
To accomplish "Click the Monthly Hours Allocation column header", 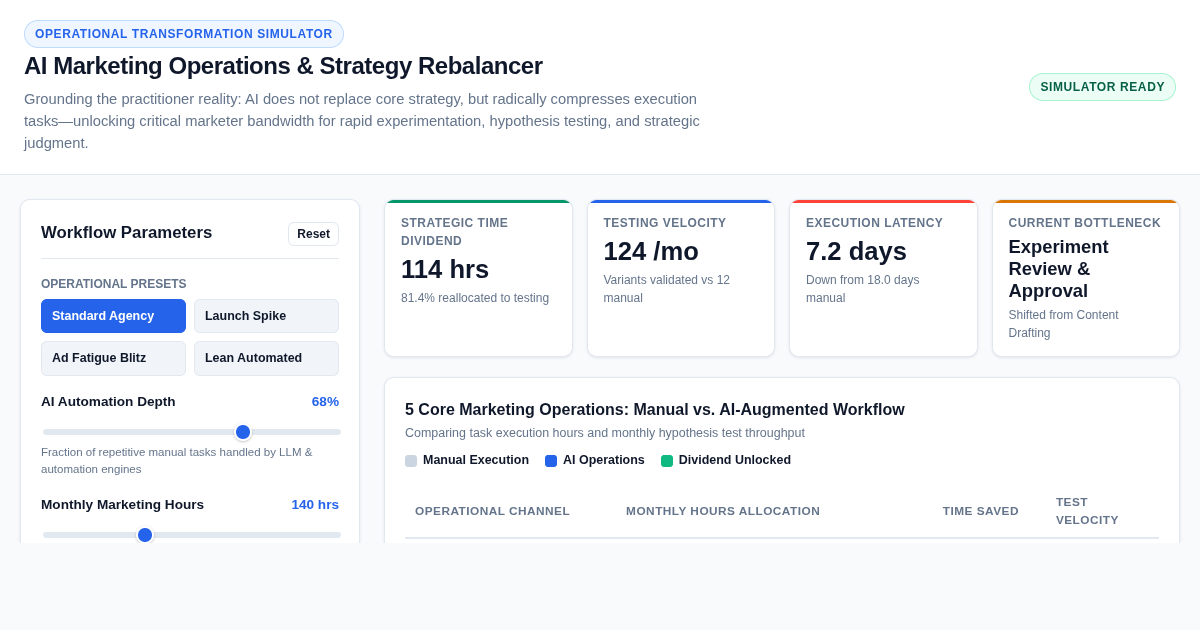I will tap(723, 511).
